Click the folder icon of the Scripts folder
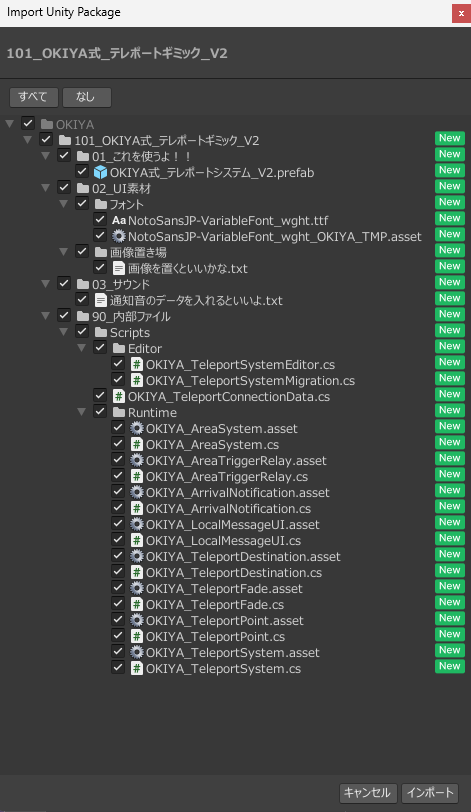This screenshot has height=812, width=471. coord(101,332)
